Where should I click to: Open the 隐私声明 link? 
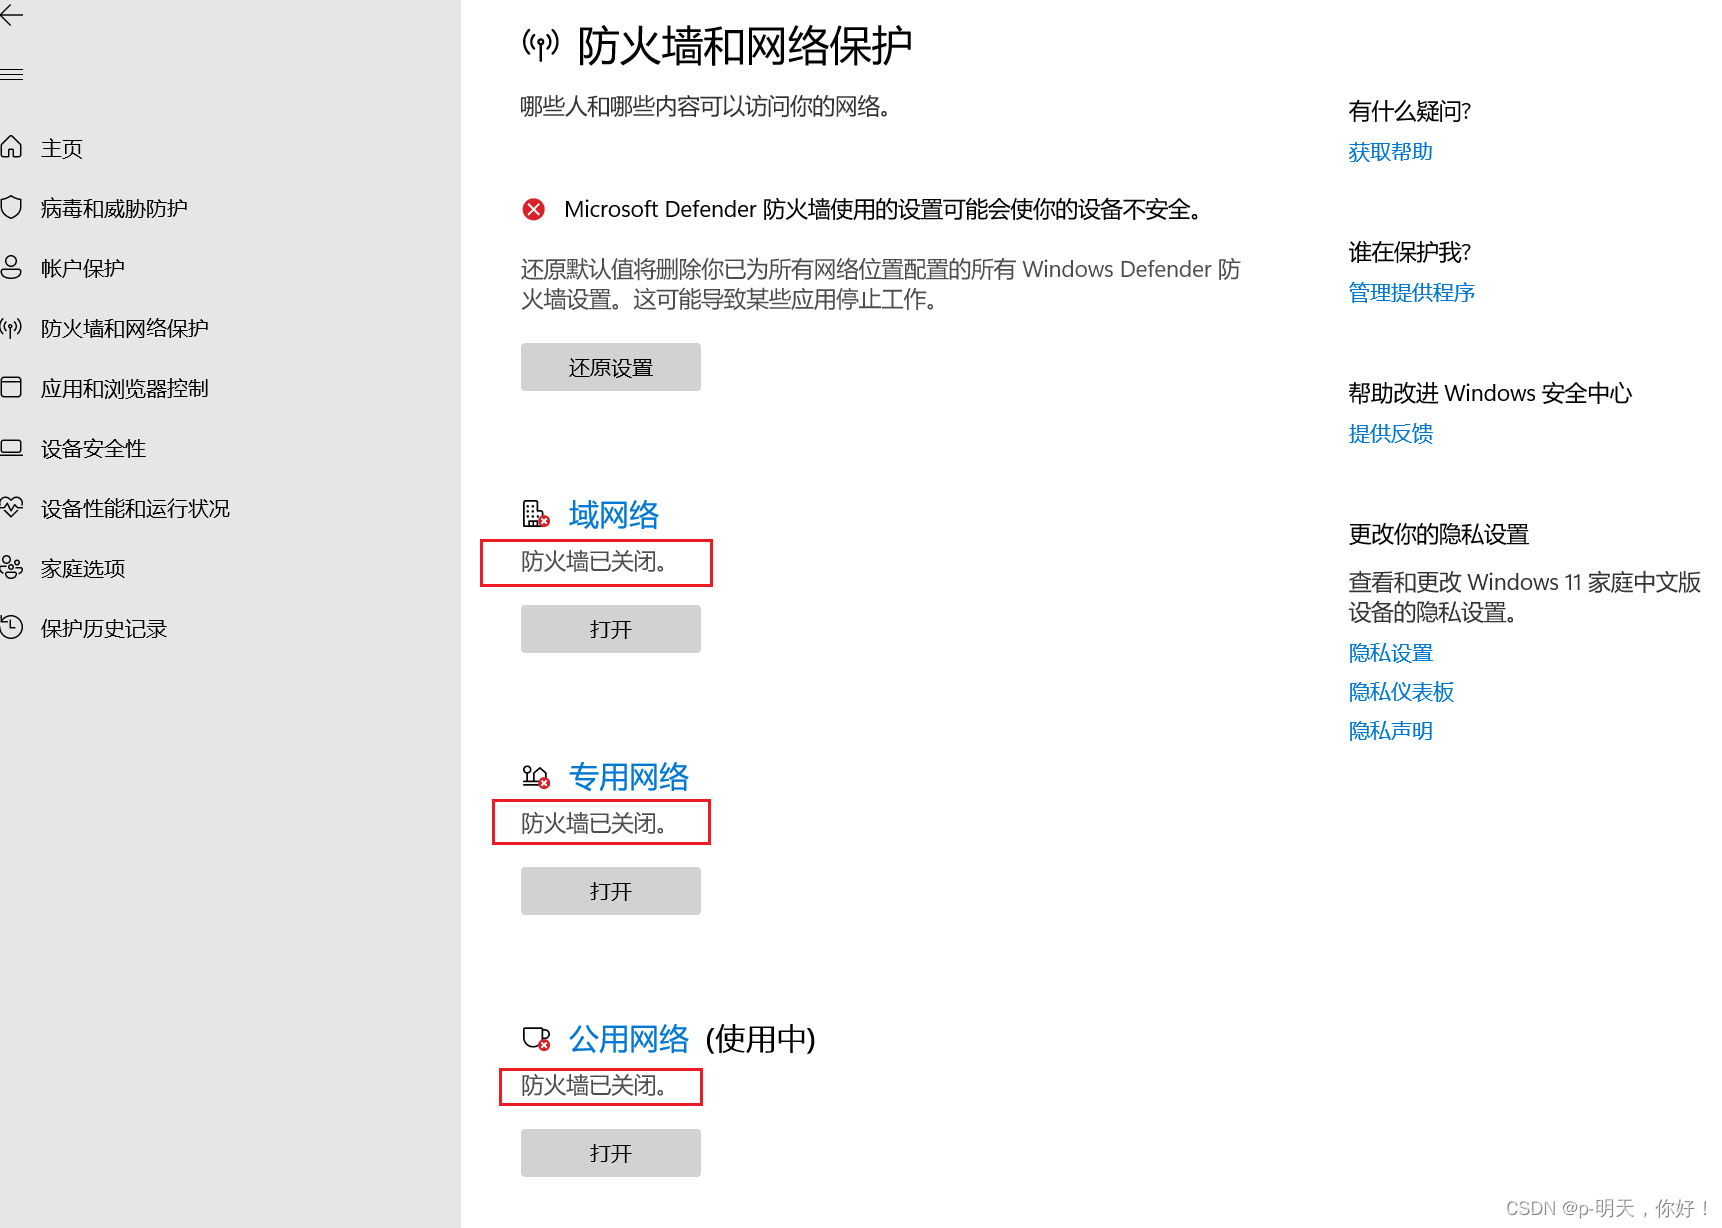(1391, 730)
